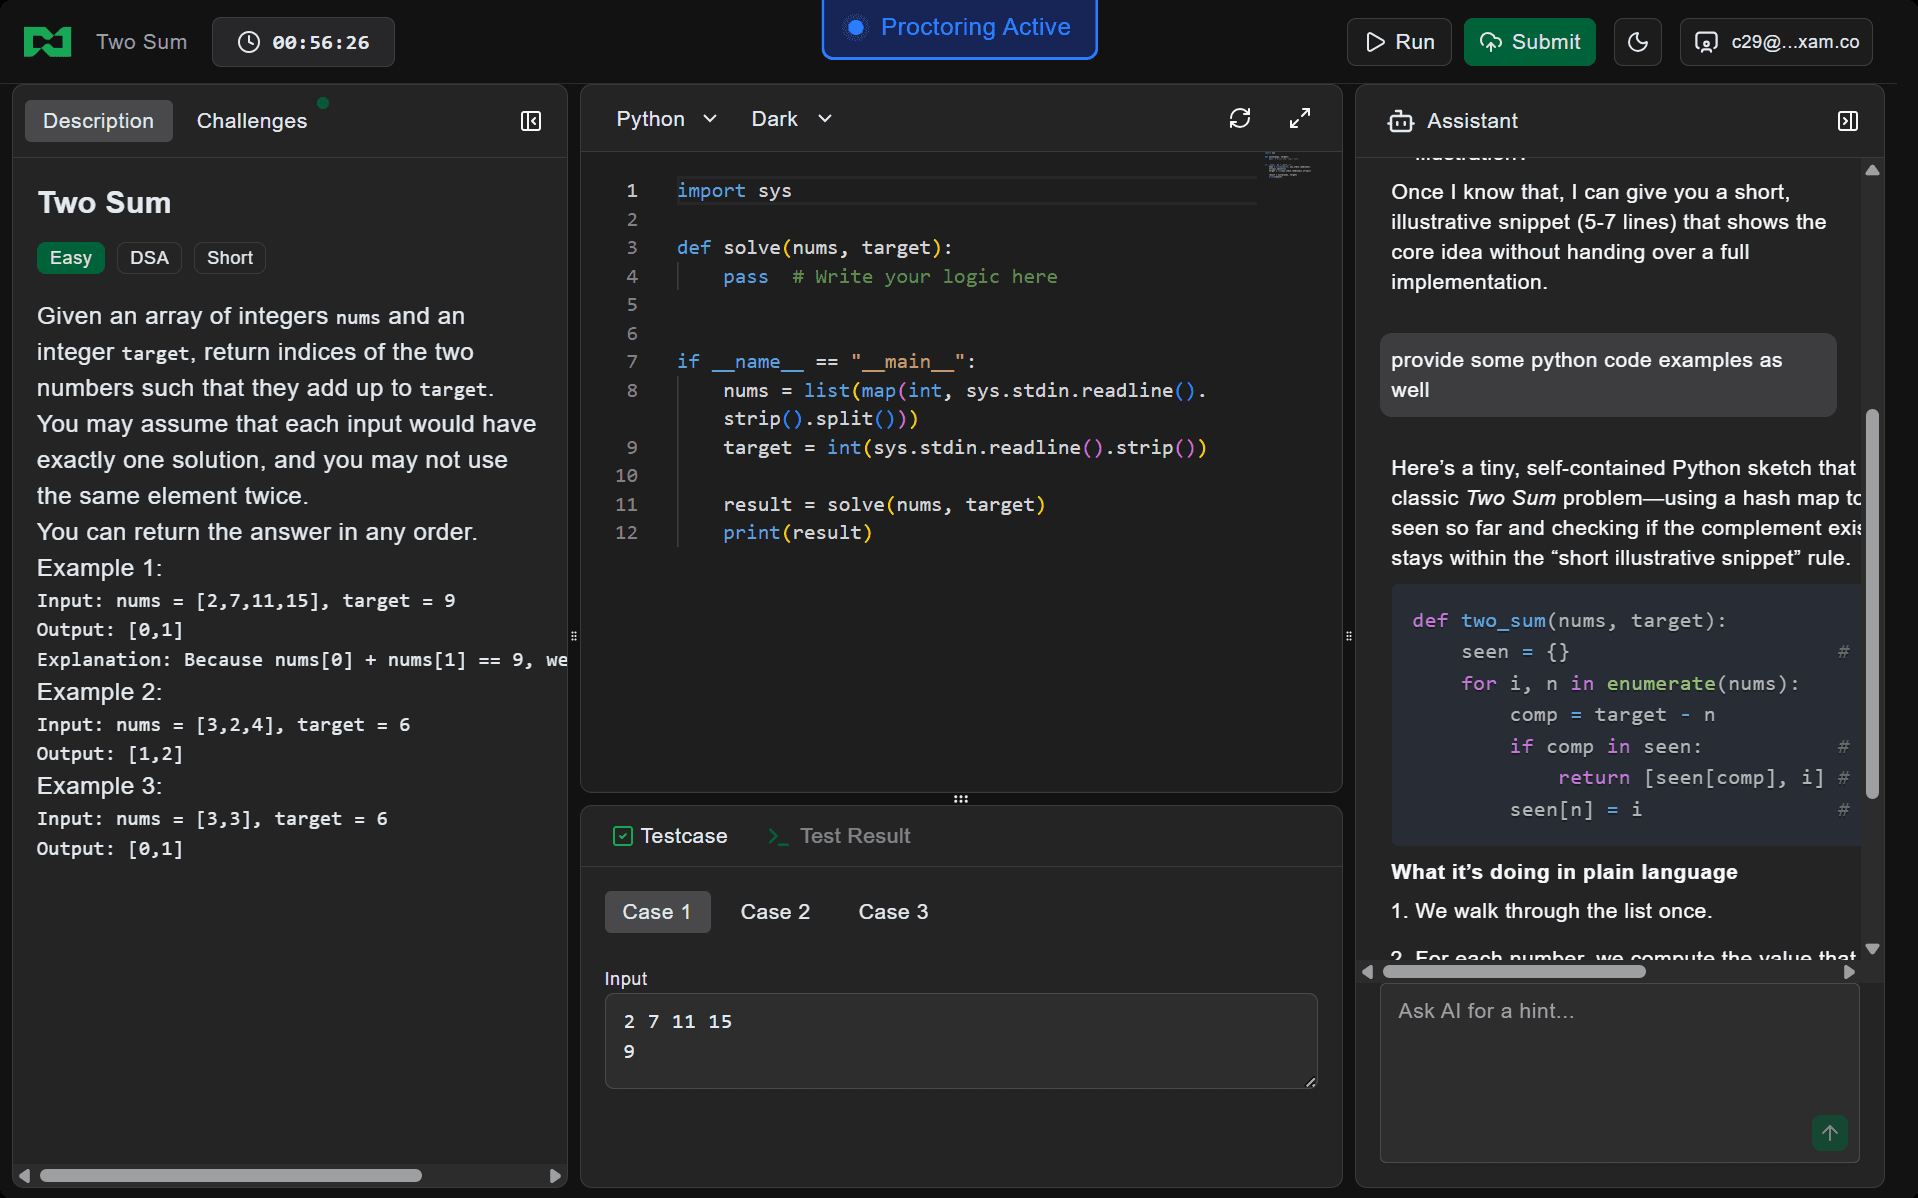Send the hint message with arrow icon
Viewport: 1918px width, 1198px height.
pyautogui.click(x=1829, y=1133)
